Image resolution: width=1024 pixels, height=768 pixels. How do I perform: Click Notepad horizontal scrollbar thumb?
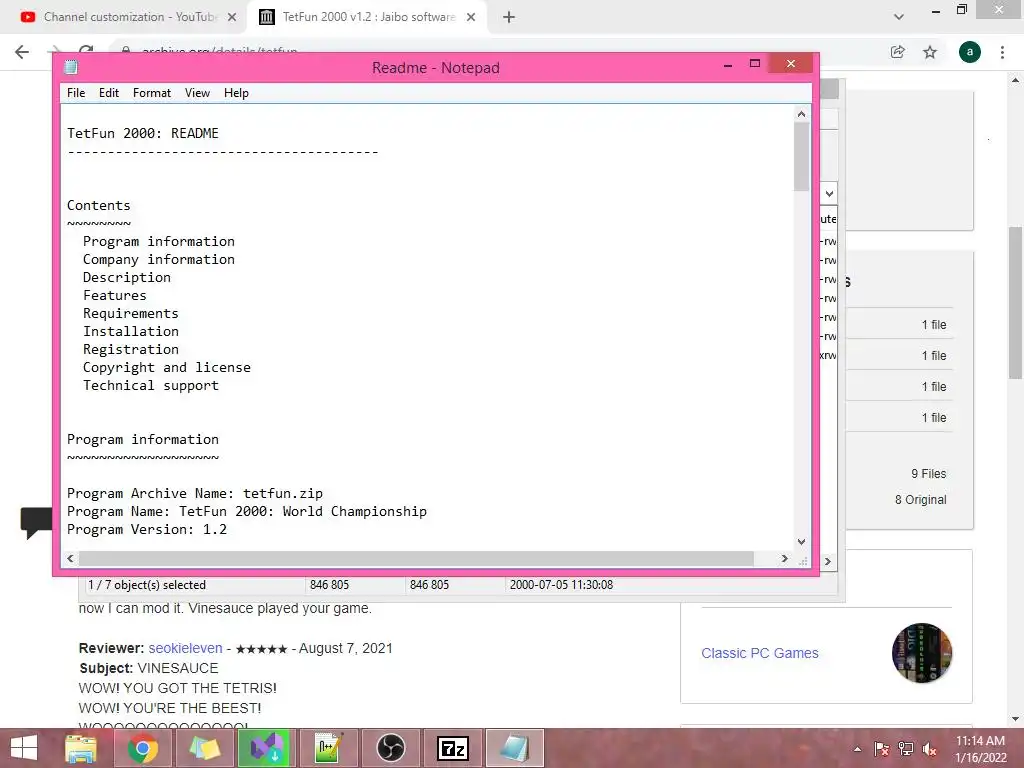click(x=416, y=559)
